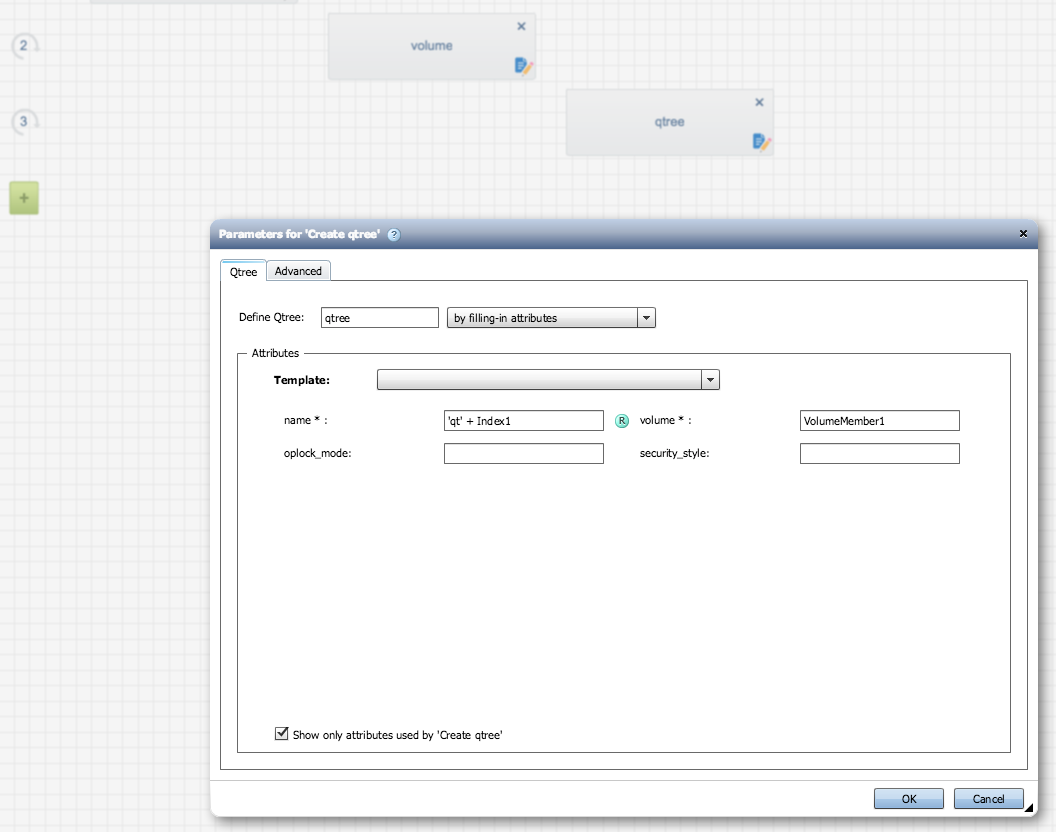Click the green R icon beside name field
This screenshot has height=832, width=1056.
pos(622,421)
